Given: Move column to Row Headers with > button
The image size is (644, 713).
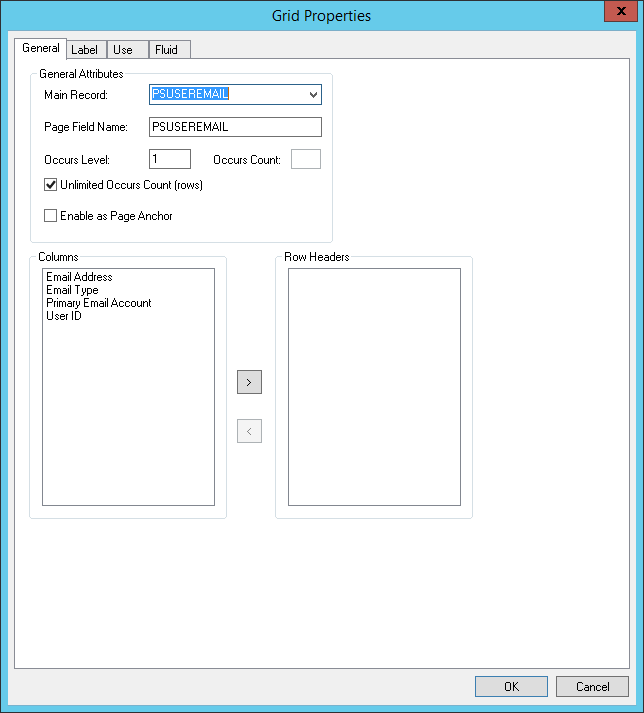Looking at the screenshot, I should (249, 382).
